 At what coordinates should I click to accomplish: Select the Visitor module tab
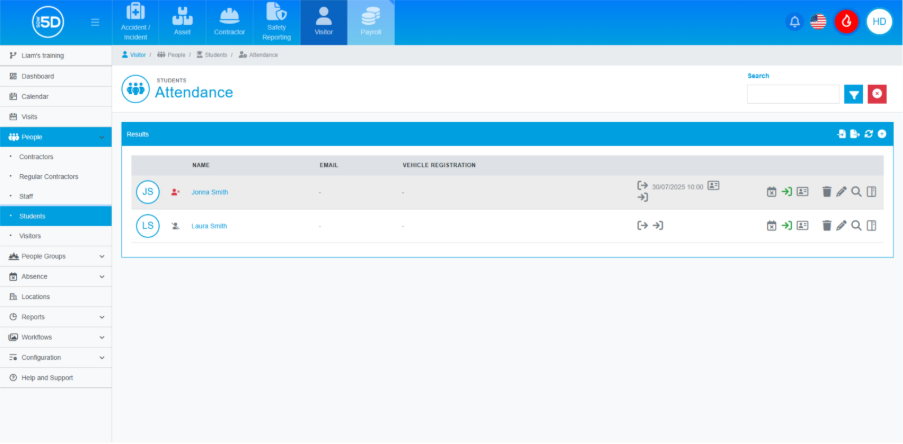coord(324,22)
